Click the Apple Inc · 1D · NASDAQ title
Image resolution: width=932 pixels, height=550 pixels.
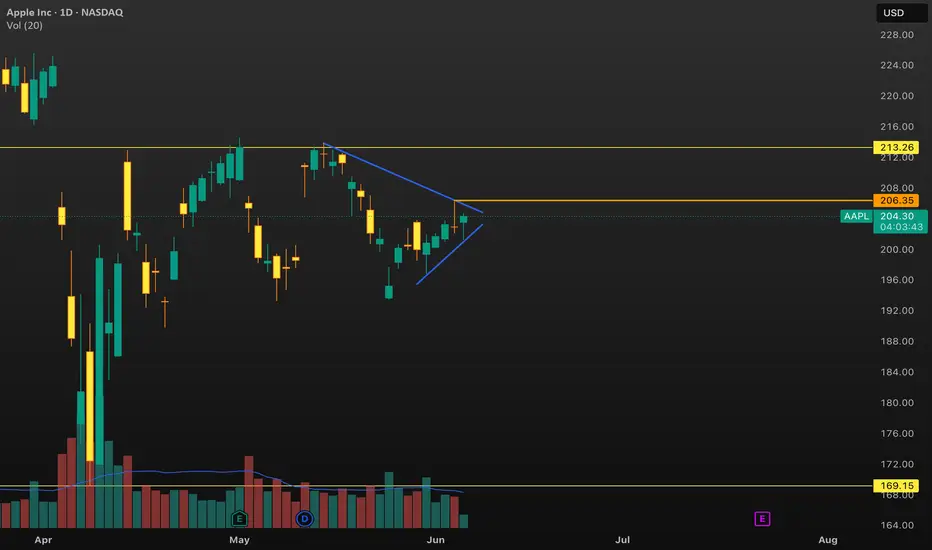pos(65,12)
